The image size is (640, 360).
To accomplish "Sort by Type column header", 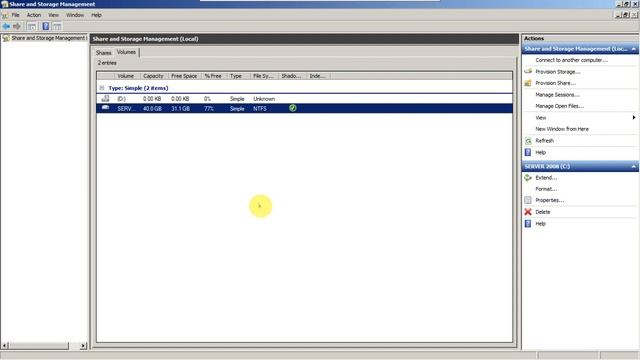I will coord(238,76).
